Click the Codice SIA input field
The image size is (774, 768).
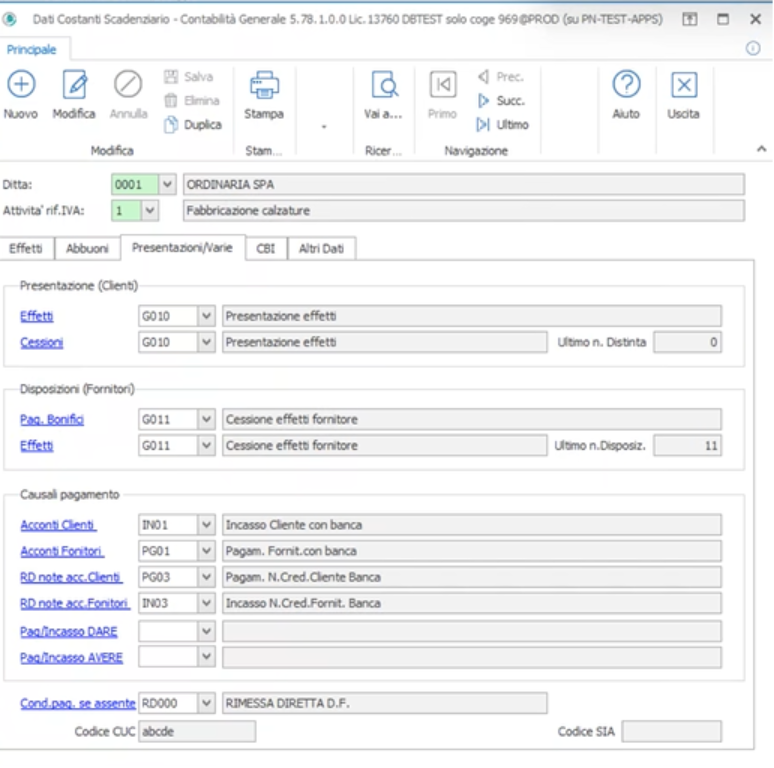(671, 731)
